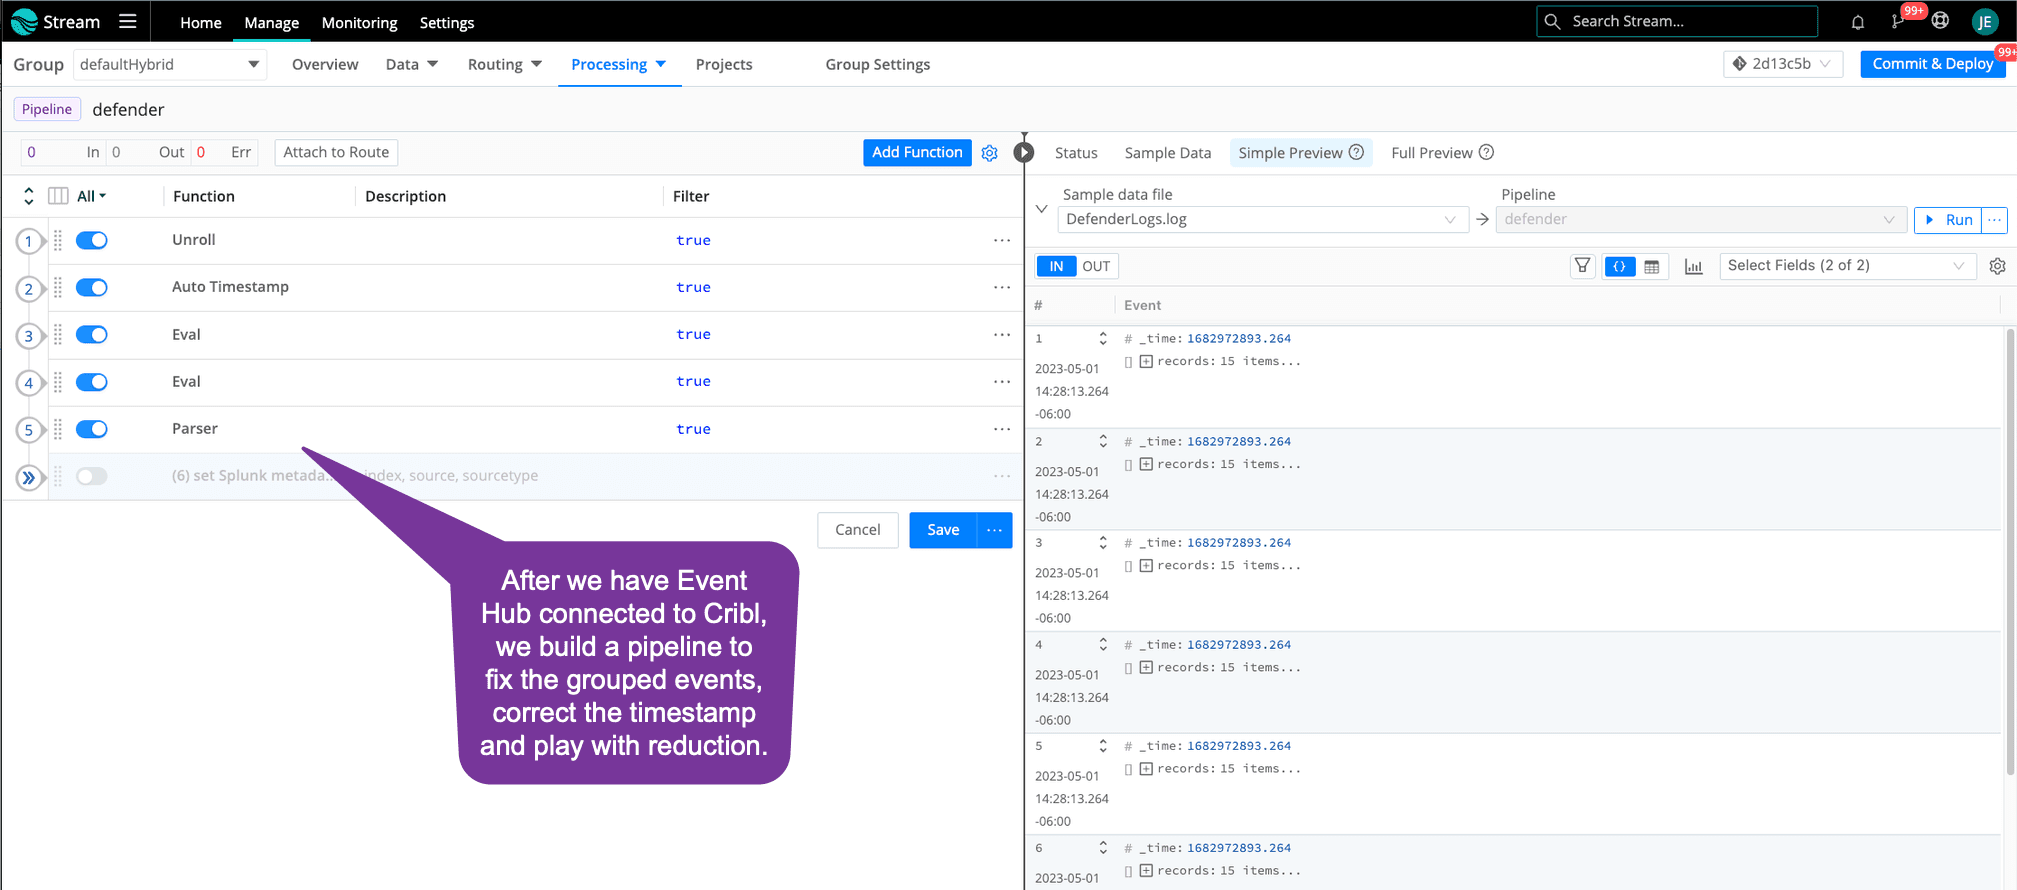Image resolution: width=2017 pixels, height=890 pixels.
Task: Click the Commit & Deploy button
Action: tap(1932, 64)
